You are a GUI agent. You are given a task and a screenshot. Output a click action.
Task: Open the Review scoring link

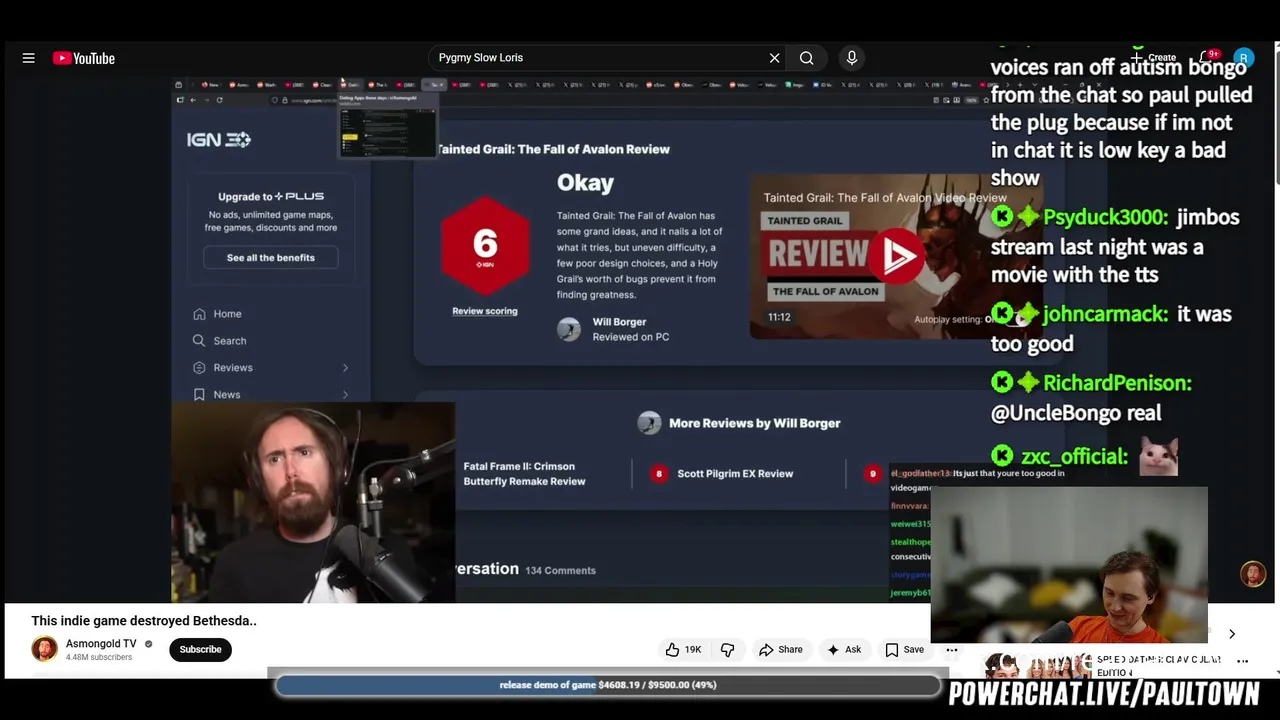tap(485, 311)
